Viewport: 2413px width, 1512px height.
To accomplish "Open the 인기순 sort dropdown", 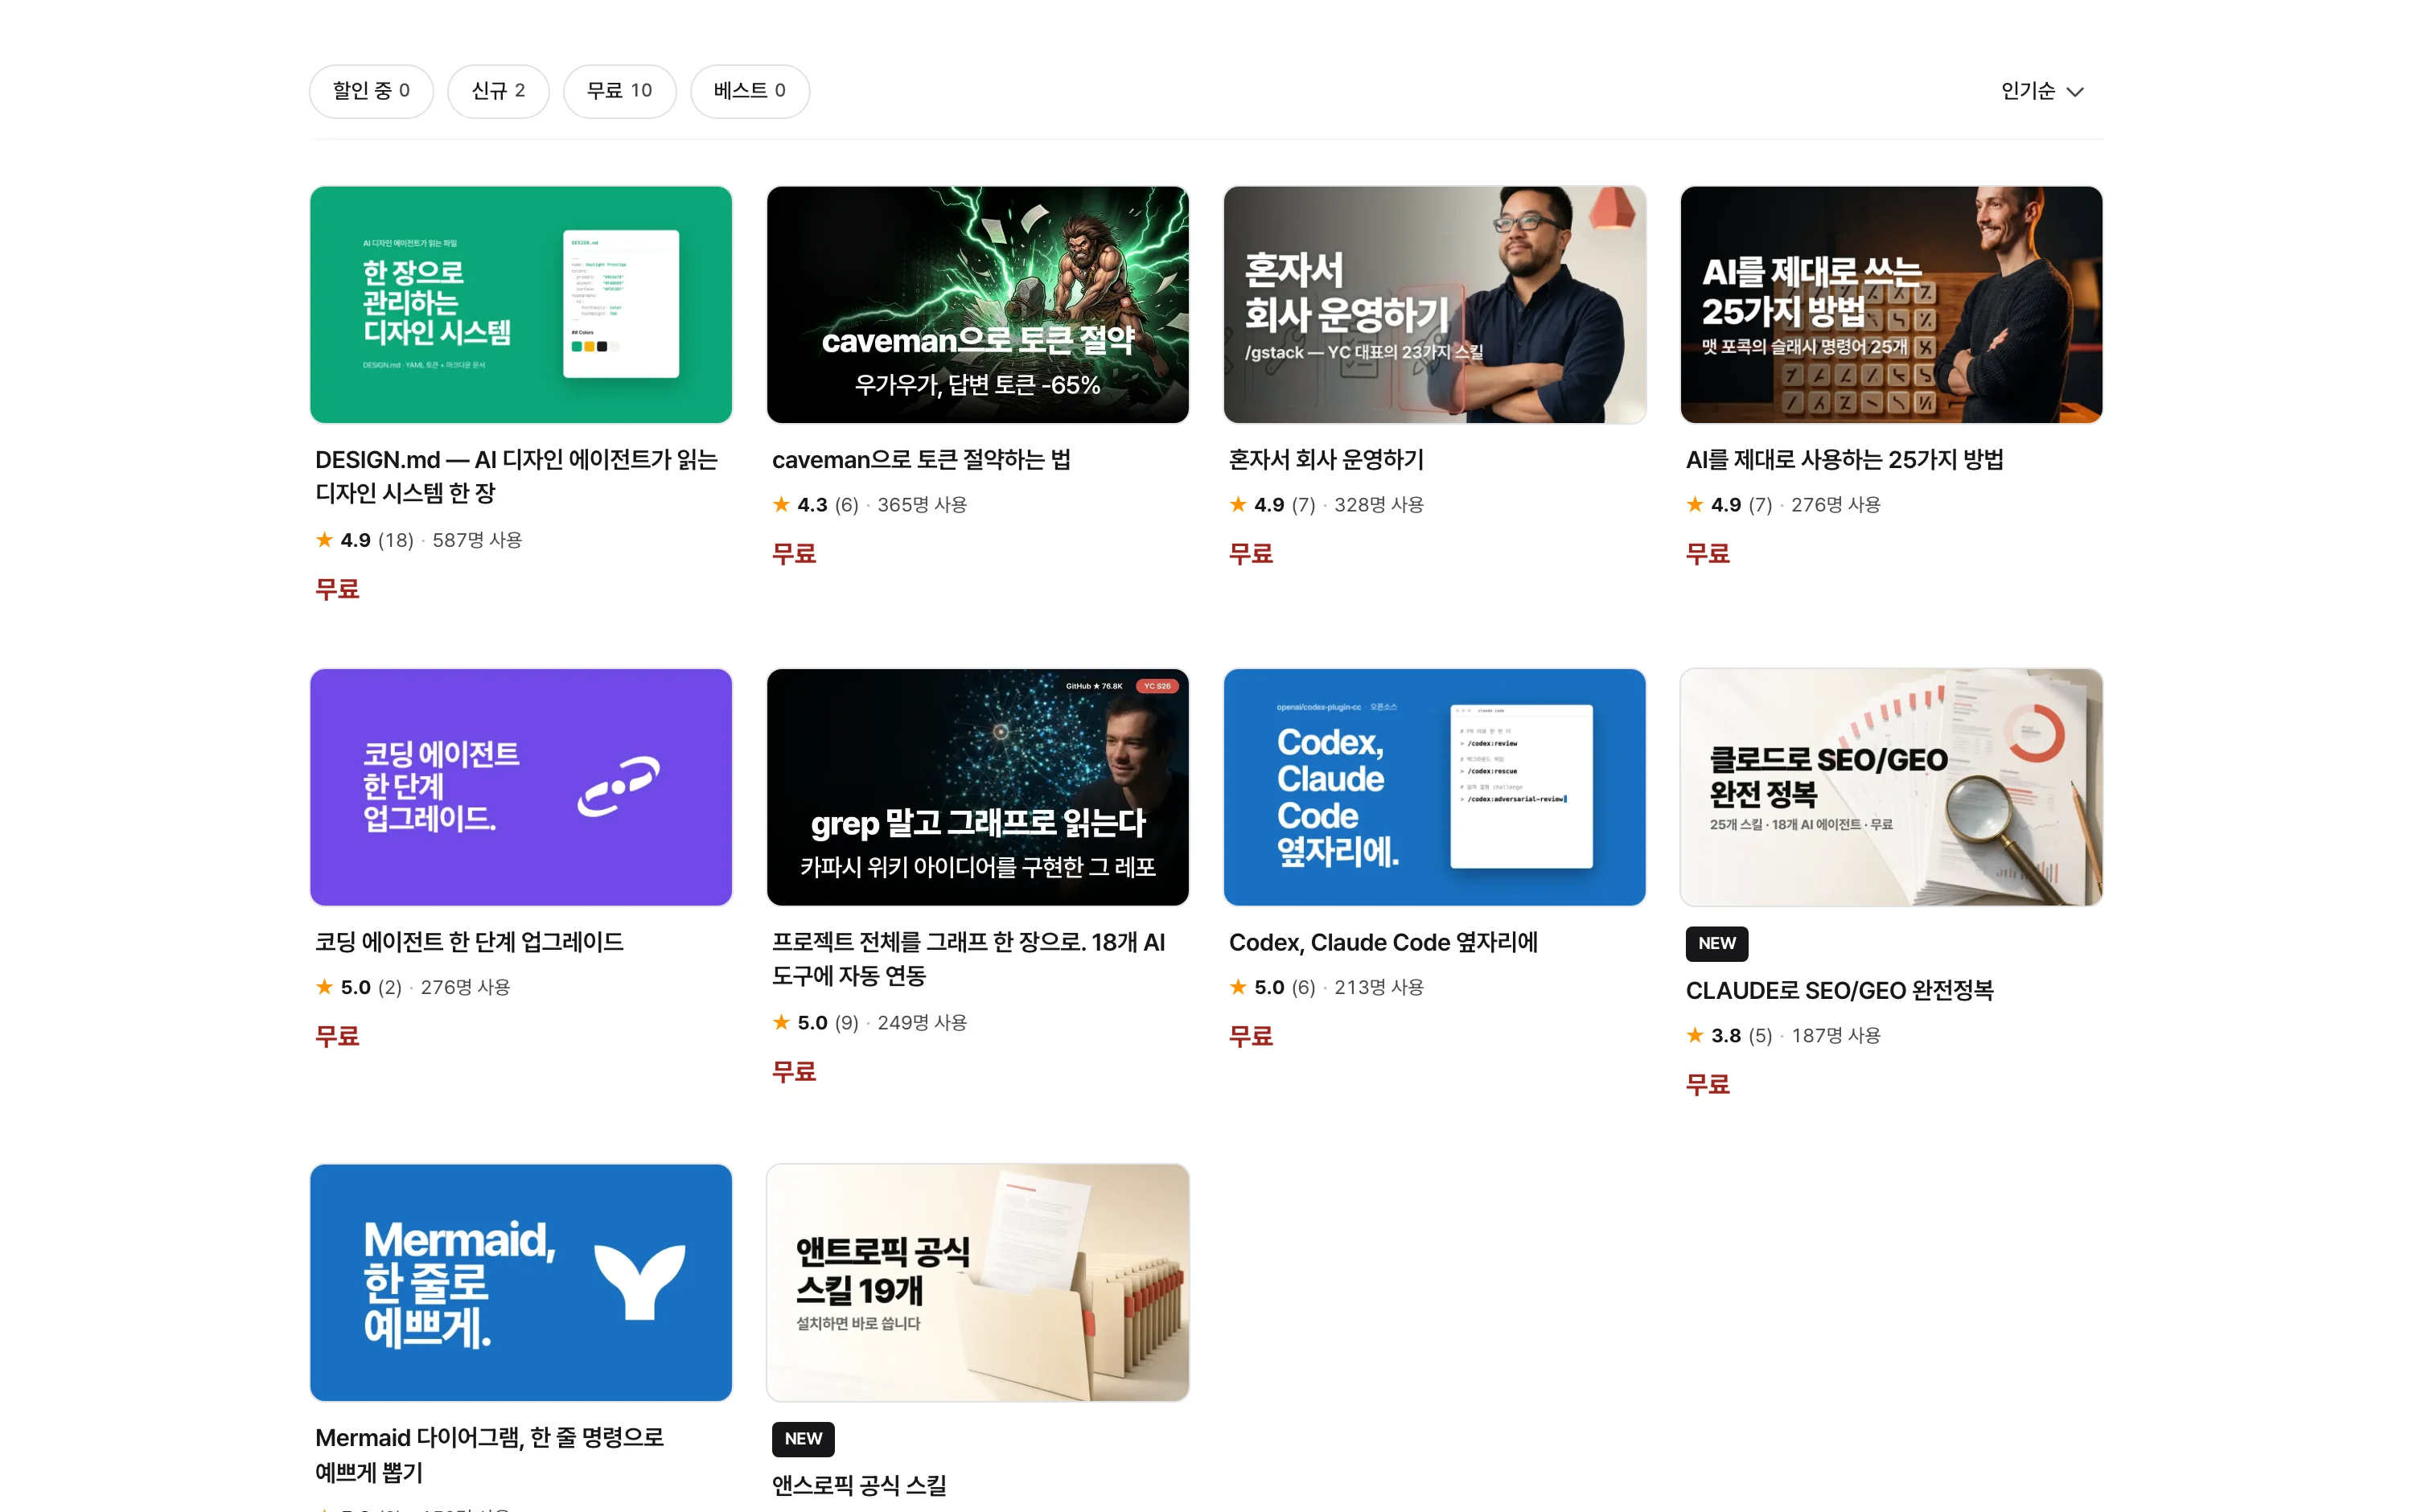I will [x=2042, y=91].
